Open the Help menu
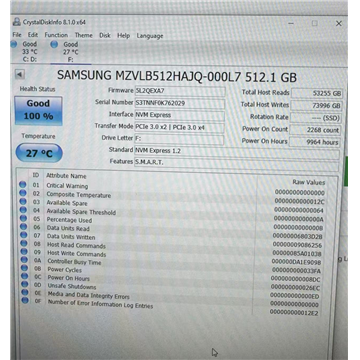Viewport: 360px width, 360px height. tap(123, 35)
